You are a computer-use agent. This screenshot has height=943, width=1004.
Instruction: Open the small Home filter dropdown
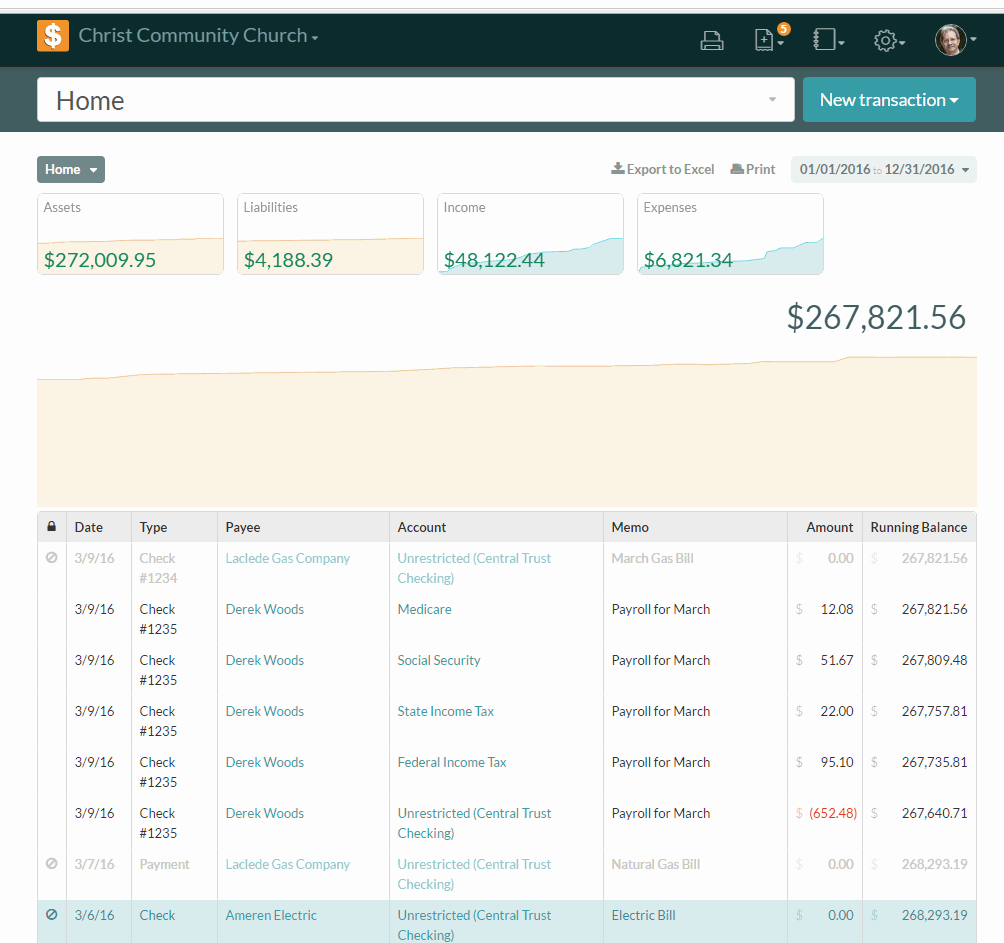(70, 170)
